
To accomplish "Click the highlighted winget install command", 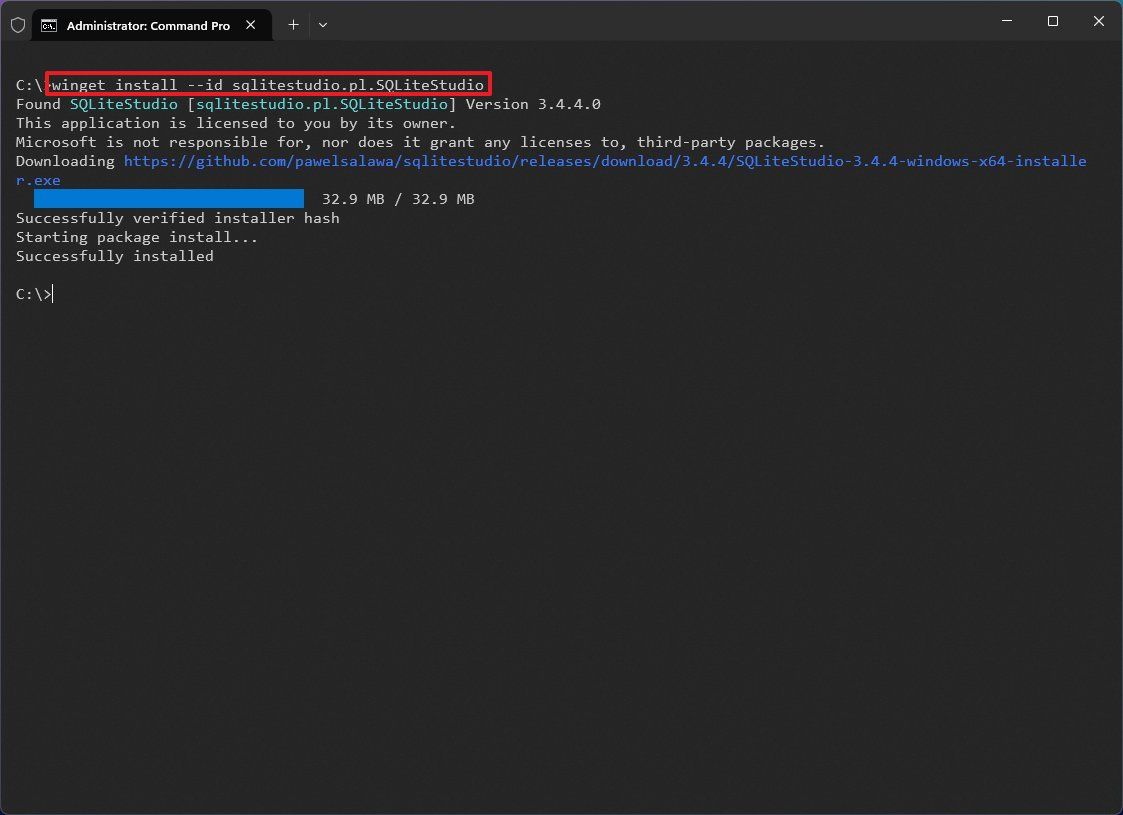I will 268,85.
